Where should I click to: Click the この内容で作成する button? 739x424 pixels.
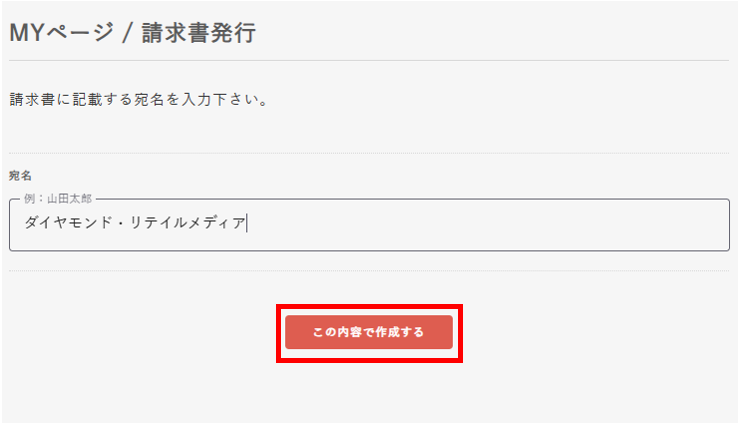368,332
